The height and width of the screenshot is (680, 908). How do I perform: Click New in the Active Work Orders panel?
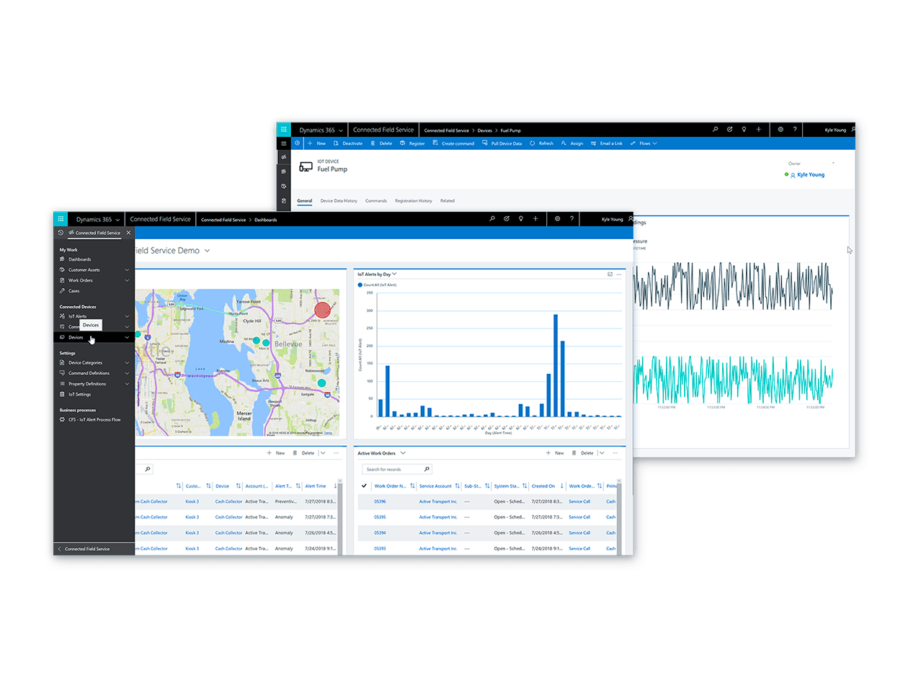click(555, 453)
